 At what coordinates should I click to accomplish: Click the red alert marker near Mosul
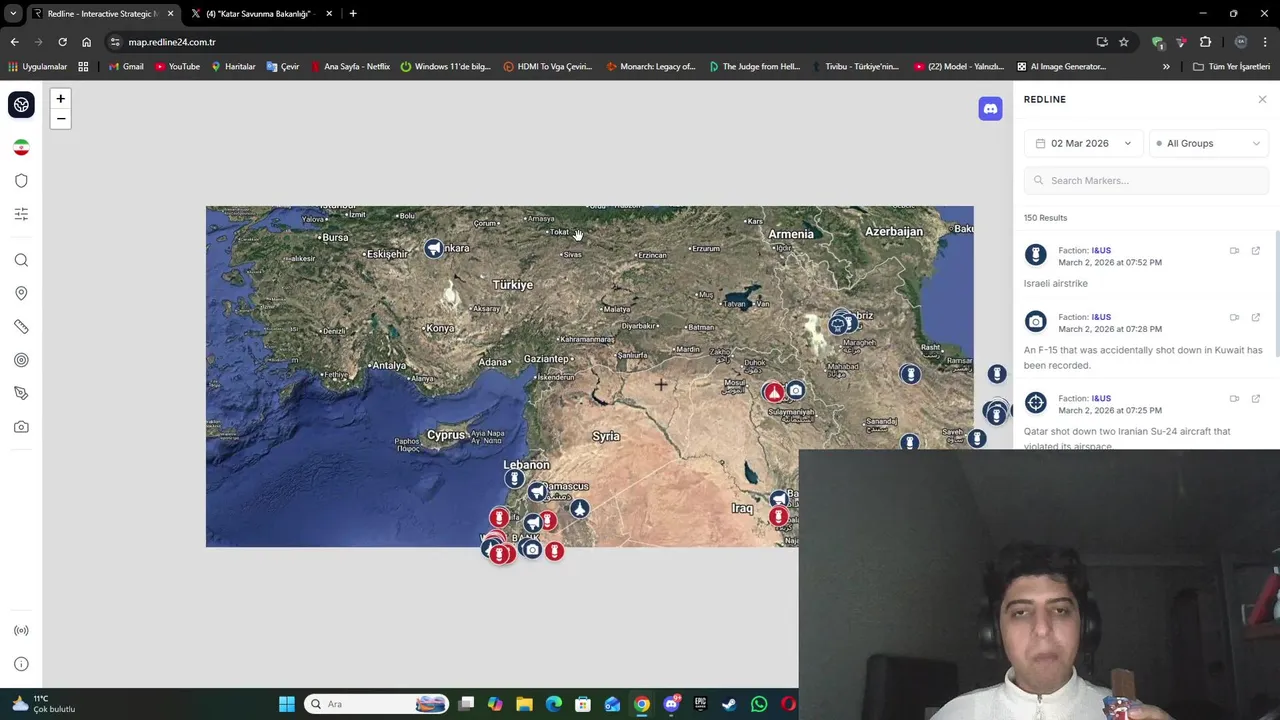[x=773, y=393]
